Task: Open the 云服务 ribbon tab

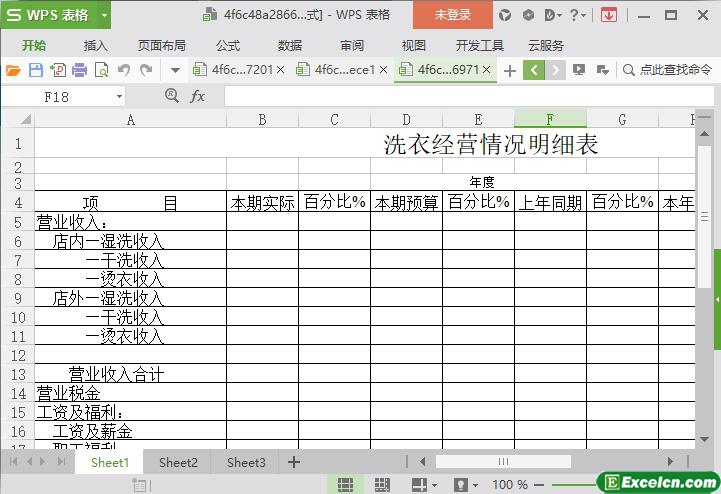Action: 546,46
